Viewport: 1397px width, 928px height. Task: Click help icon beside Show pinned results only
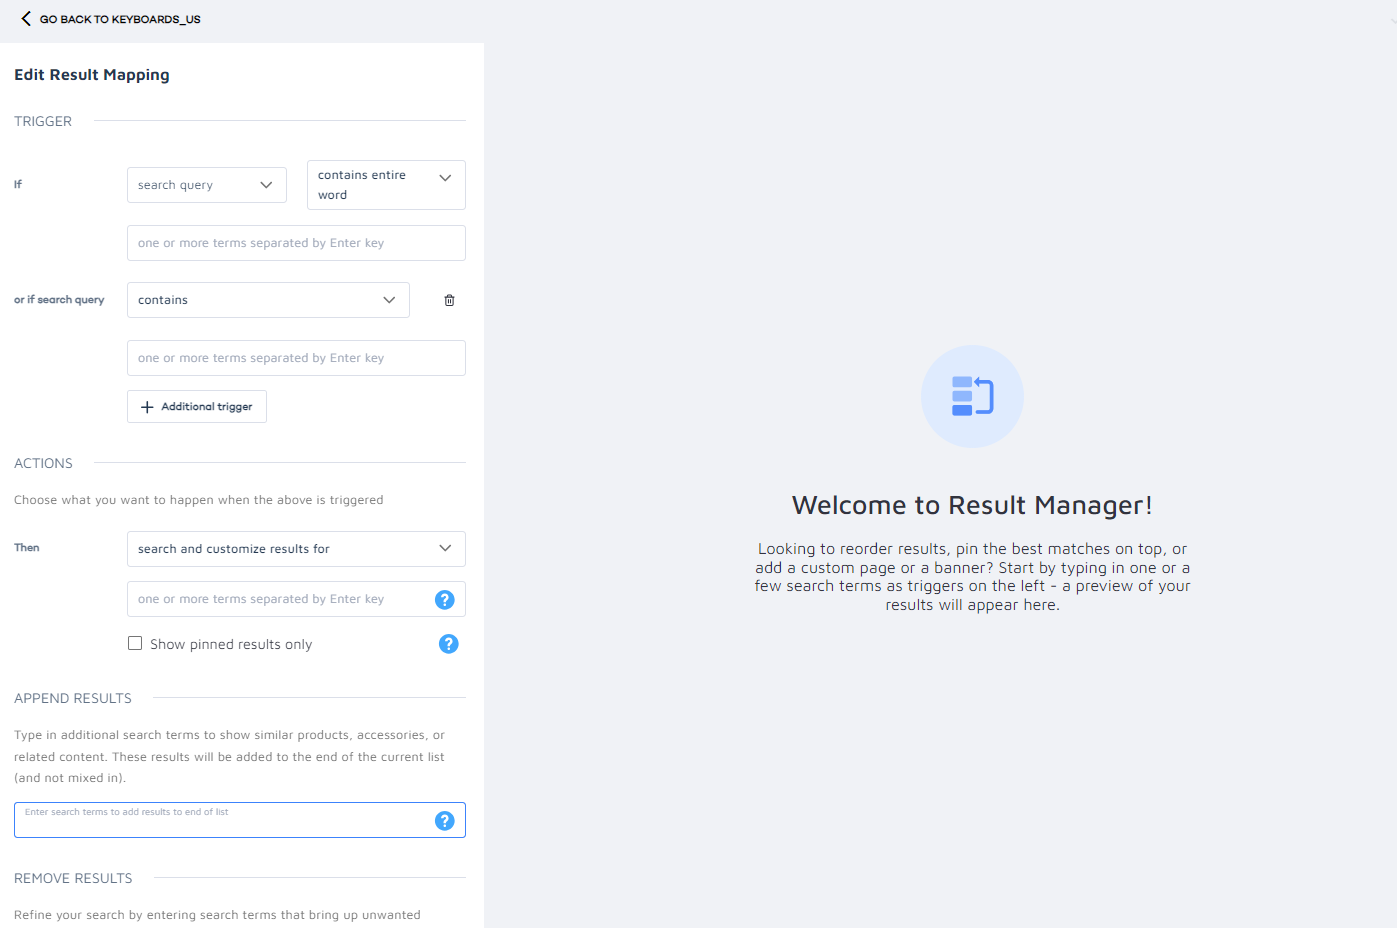point(448,644)
